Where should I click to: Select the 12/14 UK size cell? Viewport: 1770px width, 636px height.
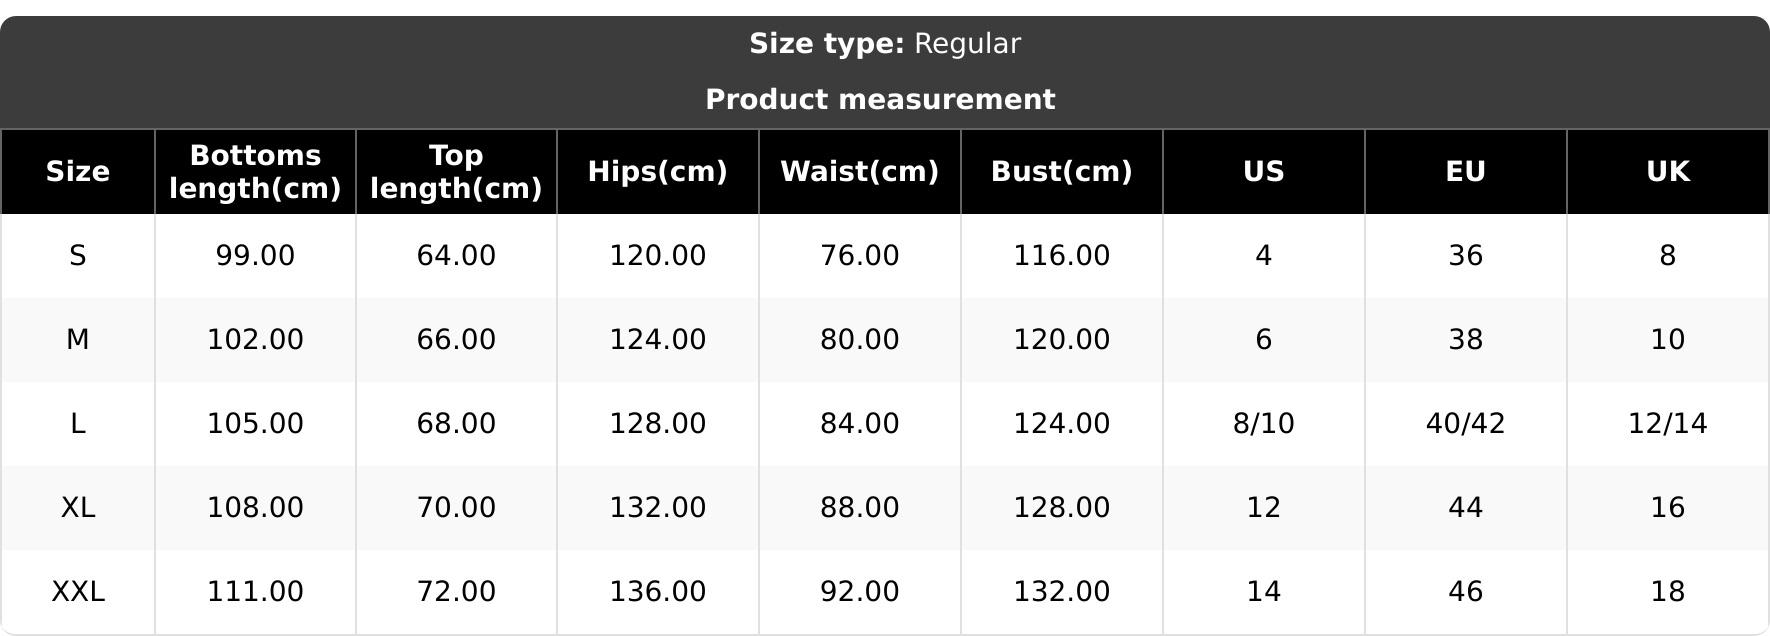1667,424
